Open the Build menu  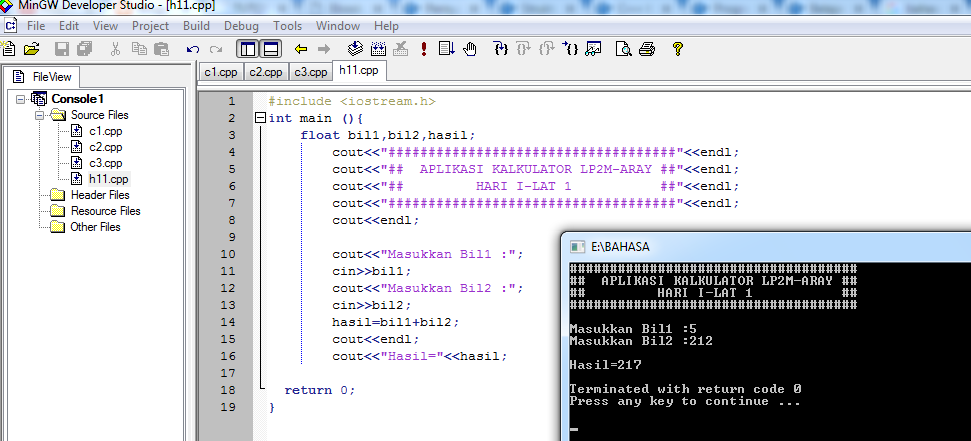pos(196,26)
